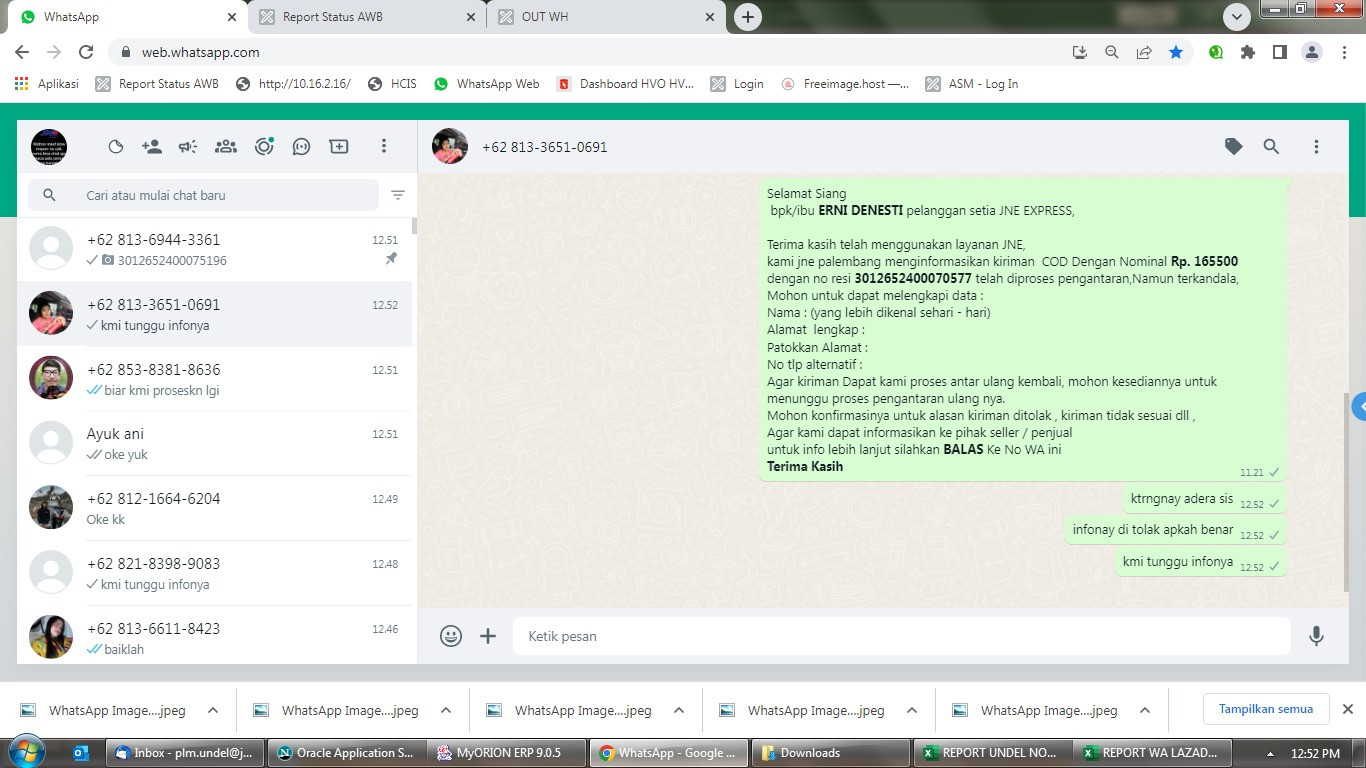Toggle the blue bookmark star

(1176, 52)
